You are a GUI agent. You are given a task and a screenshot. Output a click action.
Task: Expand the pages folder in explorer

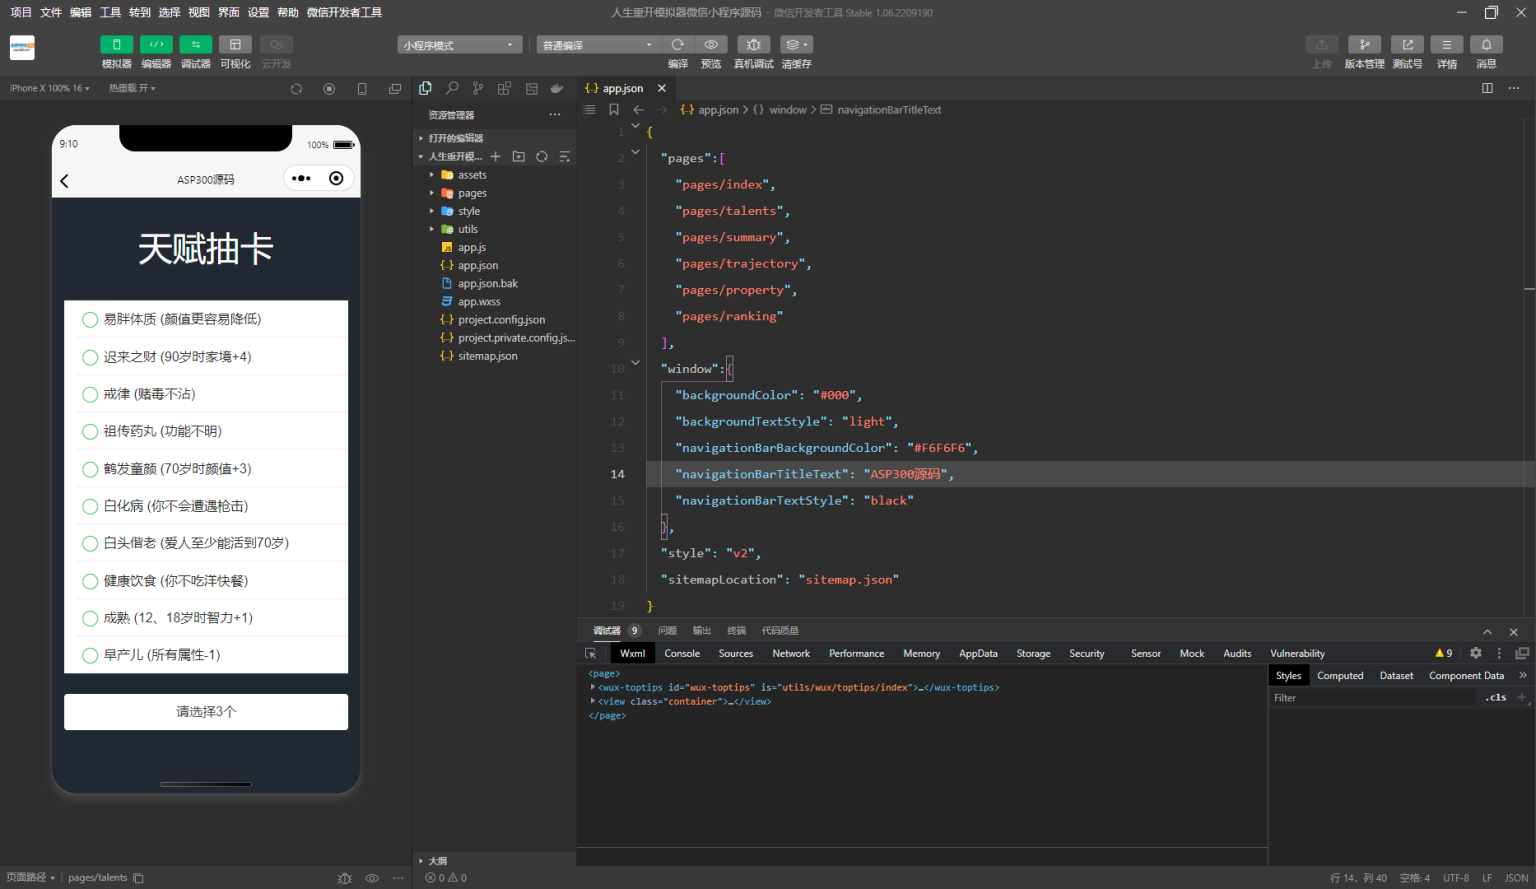pyautogui.click(x=472, y=193)
